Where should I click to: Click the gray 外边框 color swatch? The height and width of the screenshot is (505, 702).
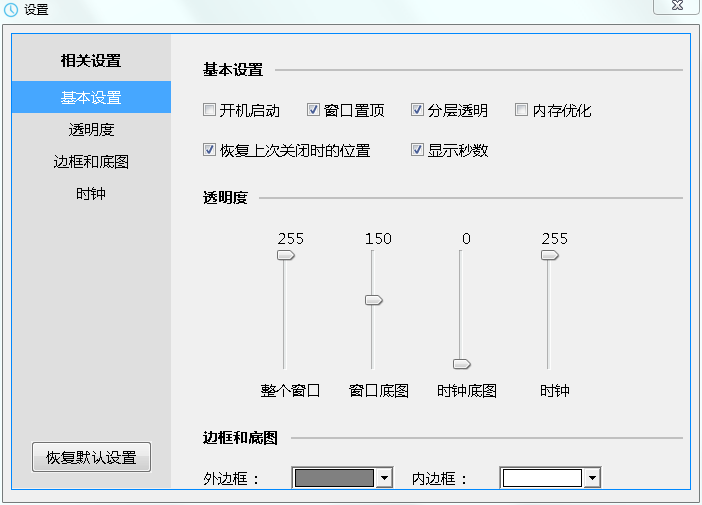point(334,478)
